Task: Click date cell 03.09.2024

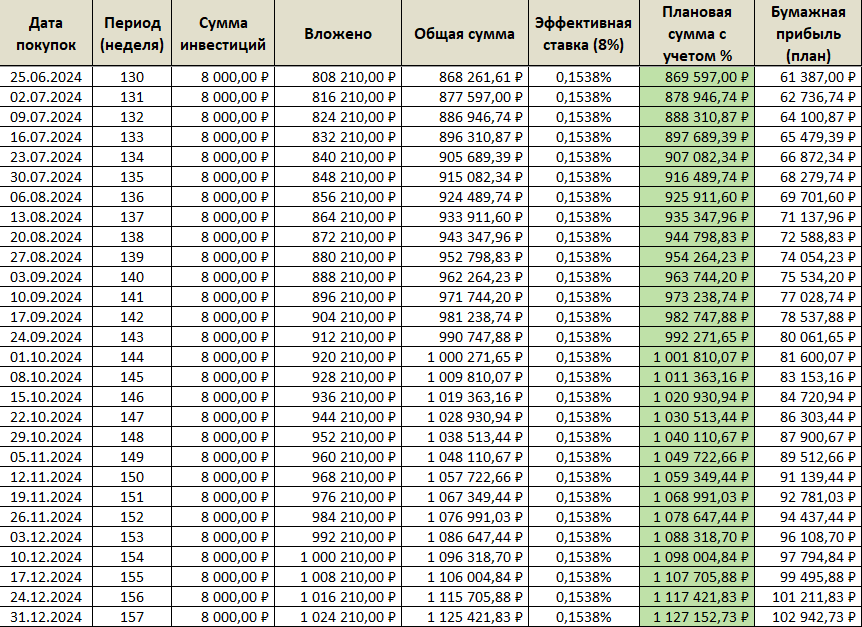Action: tap(46, 277)
